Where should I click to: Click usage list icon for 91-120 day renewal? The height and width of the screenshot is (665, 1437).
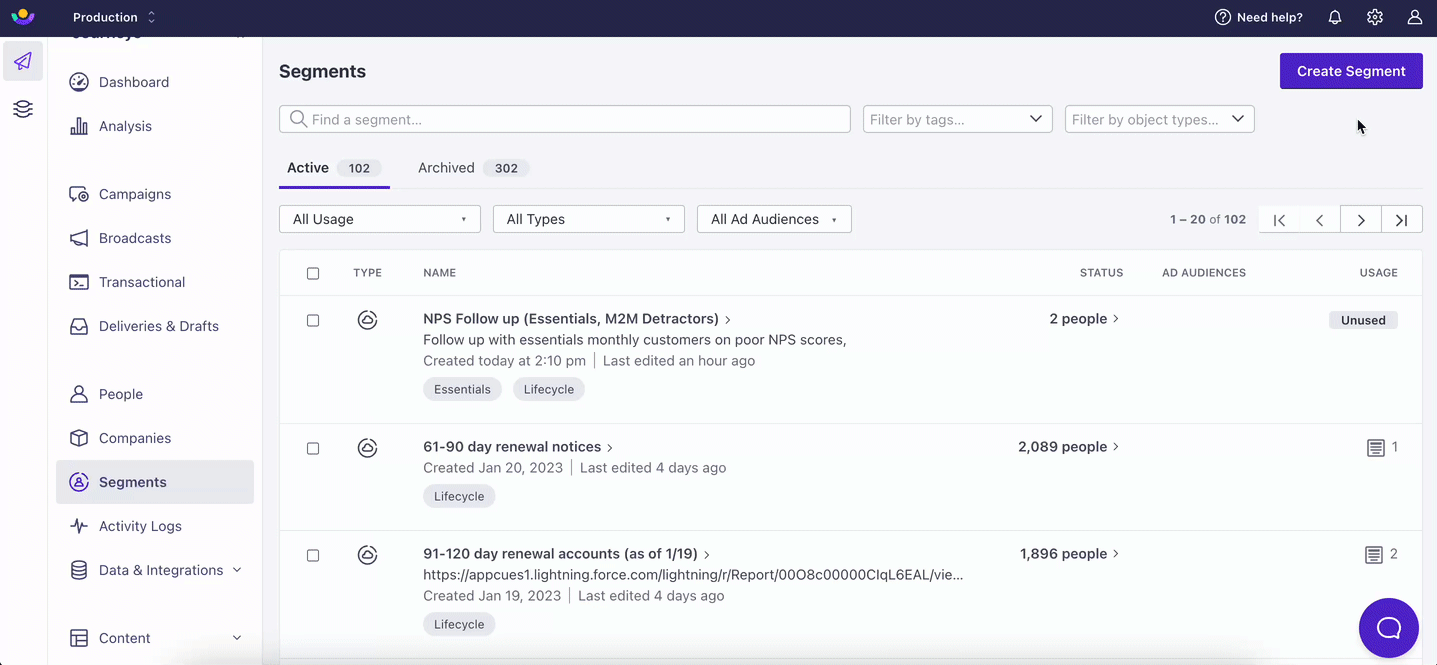coord(1375,555)
